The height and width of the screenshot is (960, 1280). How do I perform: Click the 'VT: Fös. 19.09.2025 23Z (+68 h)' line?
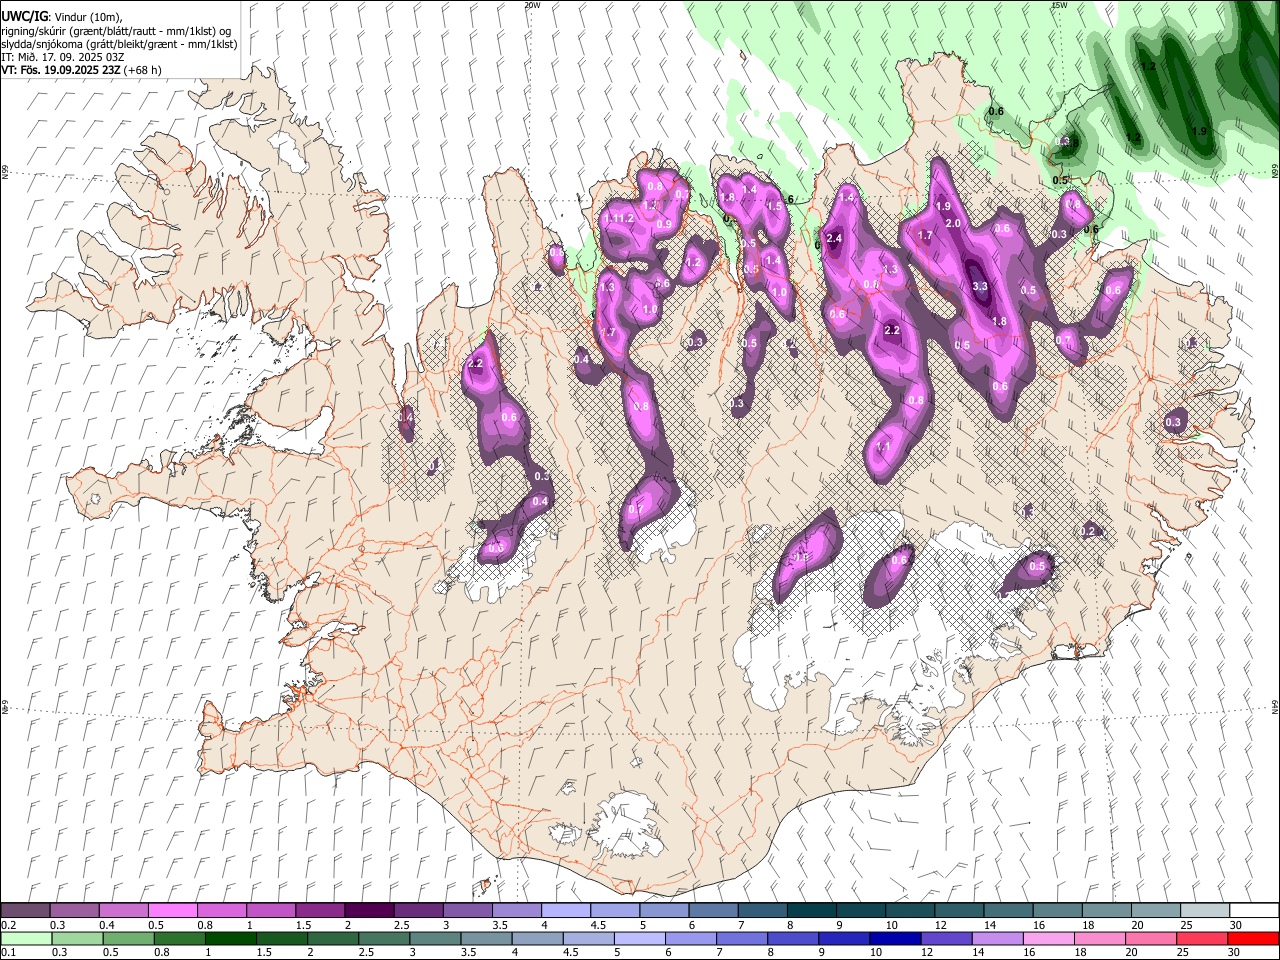[x=81, y=70]
